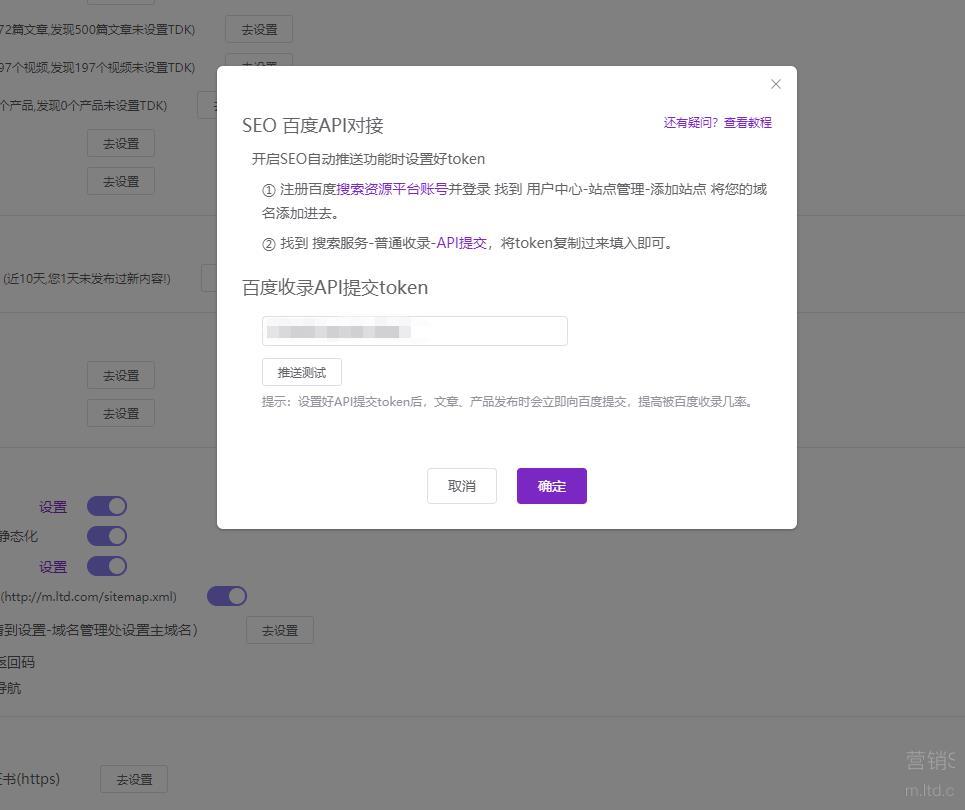Toggle the 静态化 switch
The width and height of the screenshot is (965, 810).
107,536
